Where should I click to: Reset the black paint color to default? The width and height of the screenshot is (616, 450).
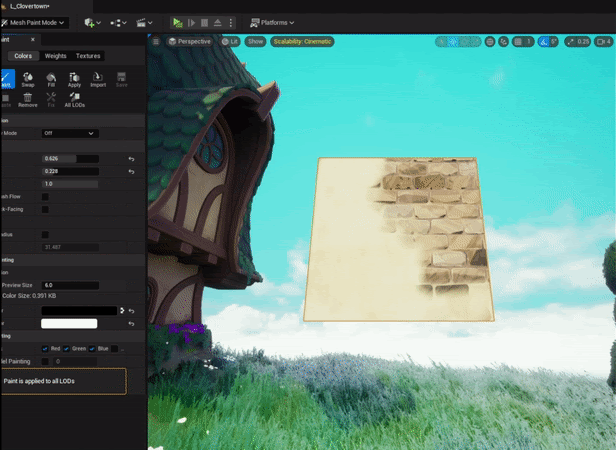tap(131, 311)
